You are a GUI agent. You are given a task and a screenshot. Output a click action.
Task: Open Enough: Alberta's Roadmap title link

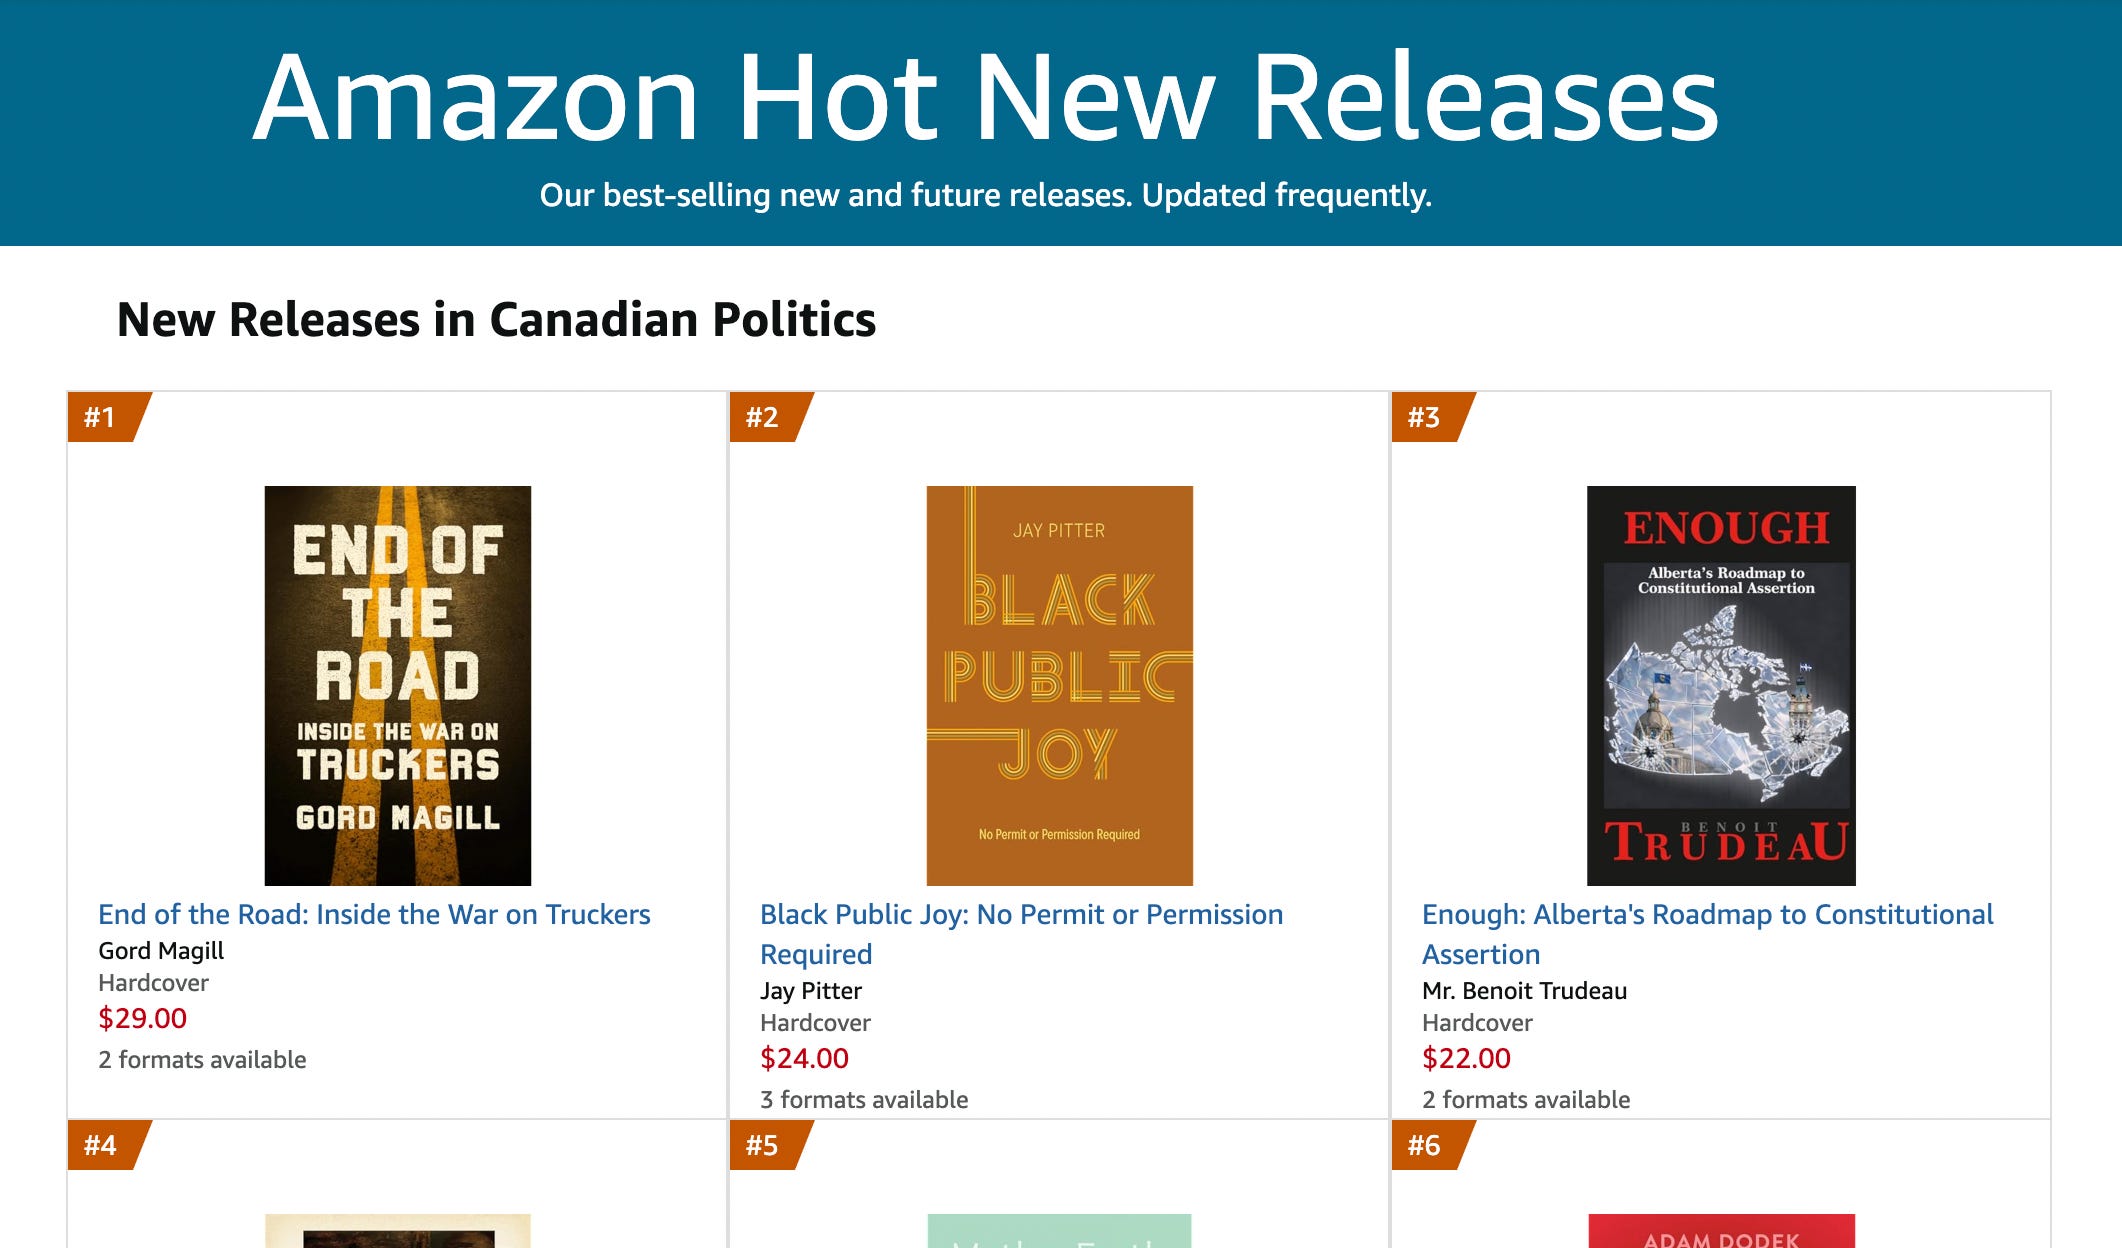point(1707,934)
